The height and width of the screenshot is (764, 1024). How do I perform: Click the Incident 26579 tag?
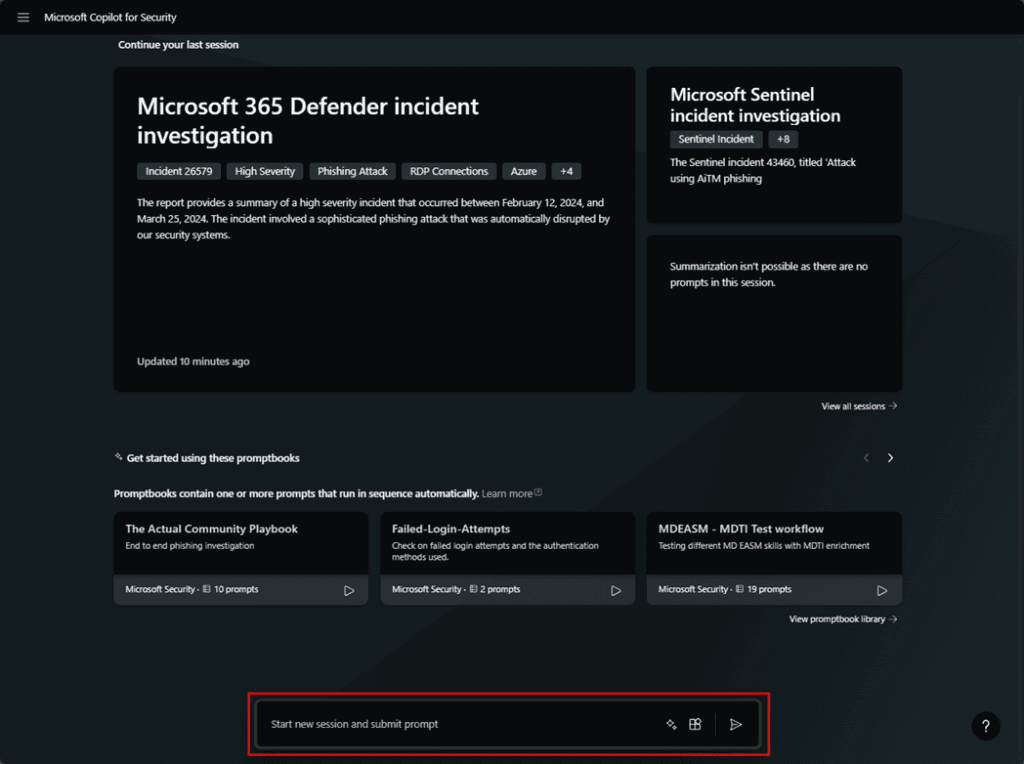coord(179,171)
